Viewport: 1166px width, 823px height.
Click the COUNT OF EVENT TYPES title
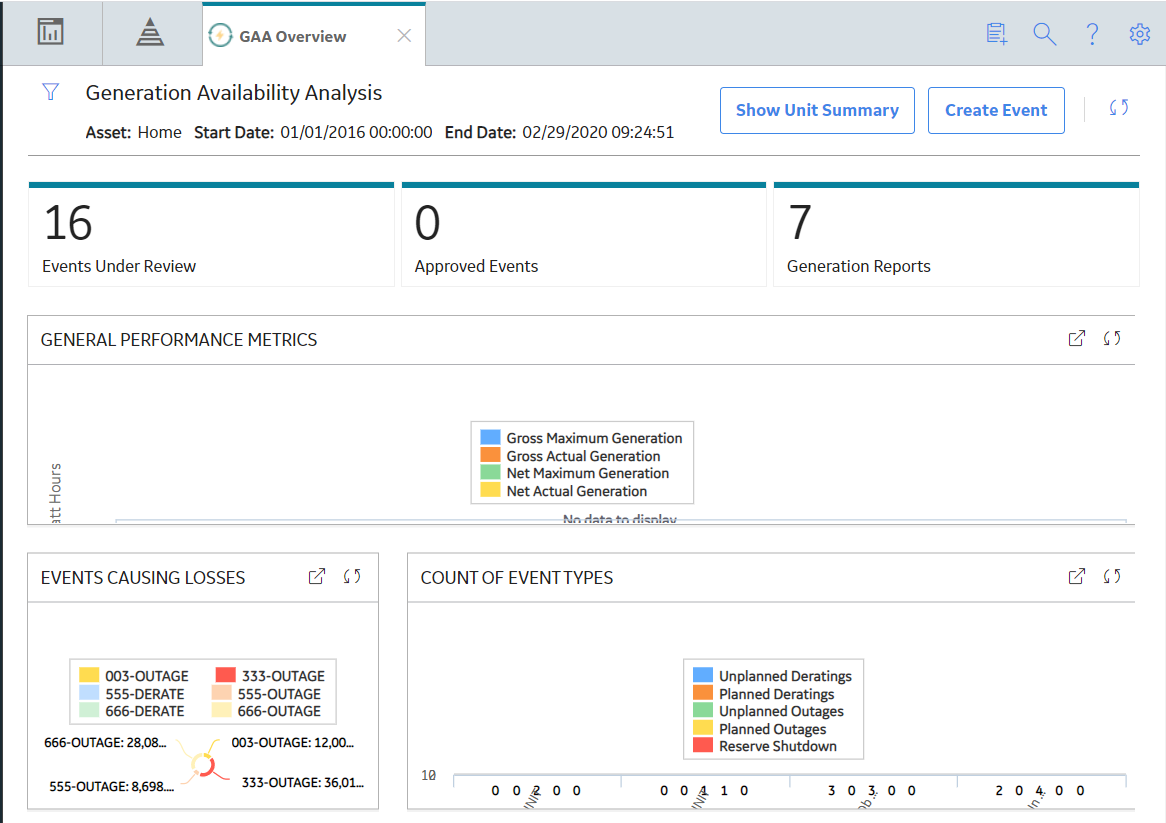pos(517,578)
